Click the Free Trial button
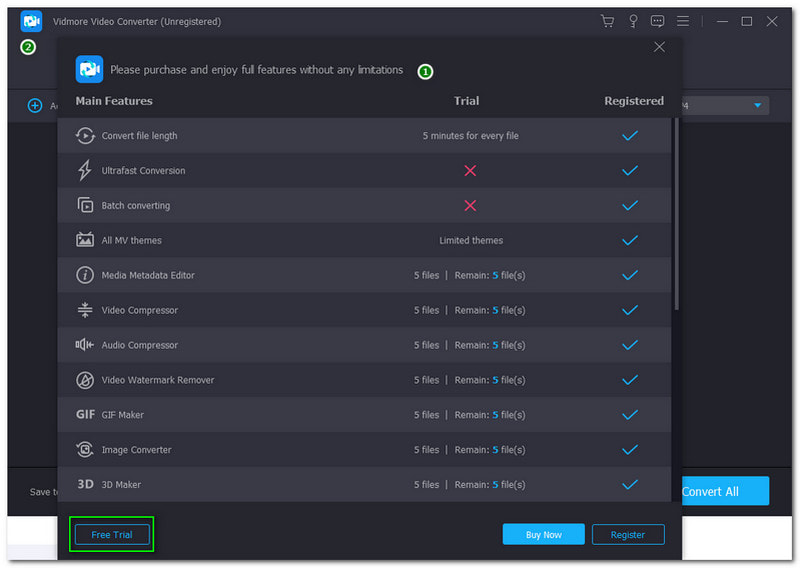The image size is (800, 568). (112, 535)
